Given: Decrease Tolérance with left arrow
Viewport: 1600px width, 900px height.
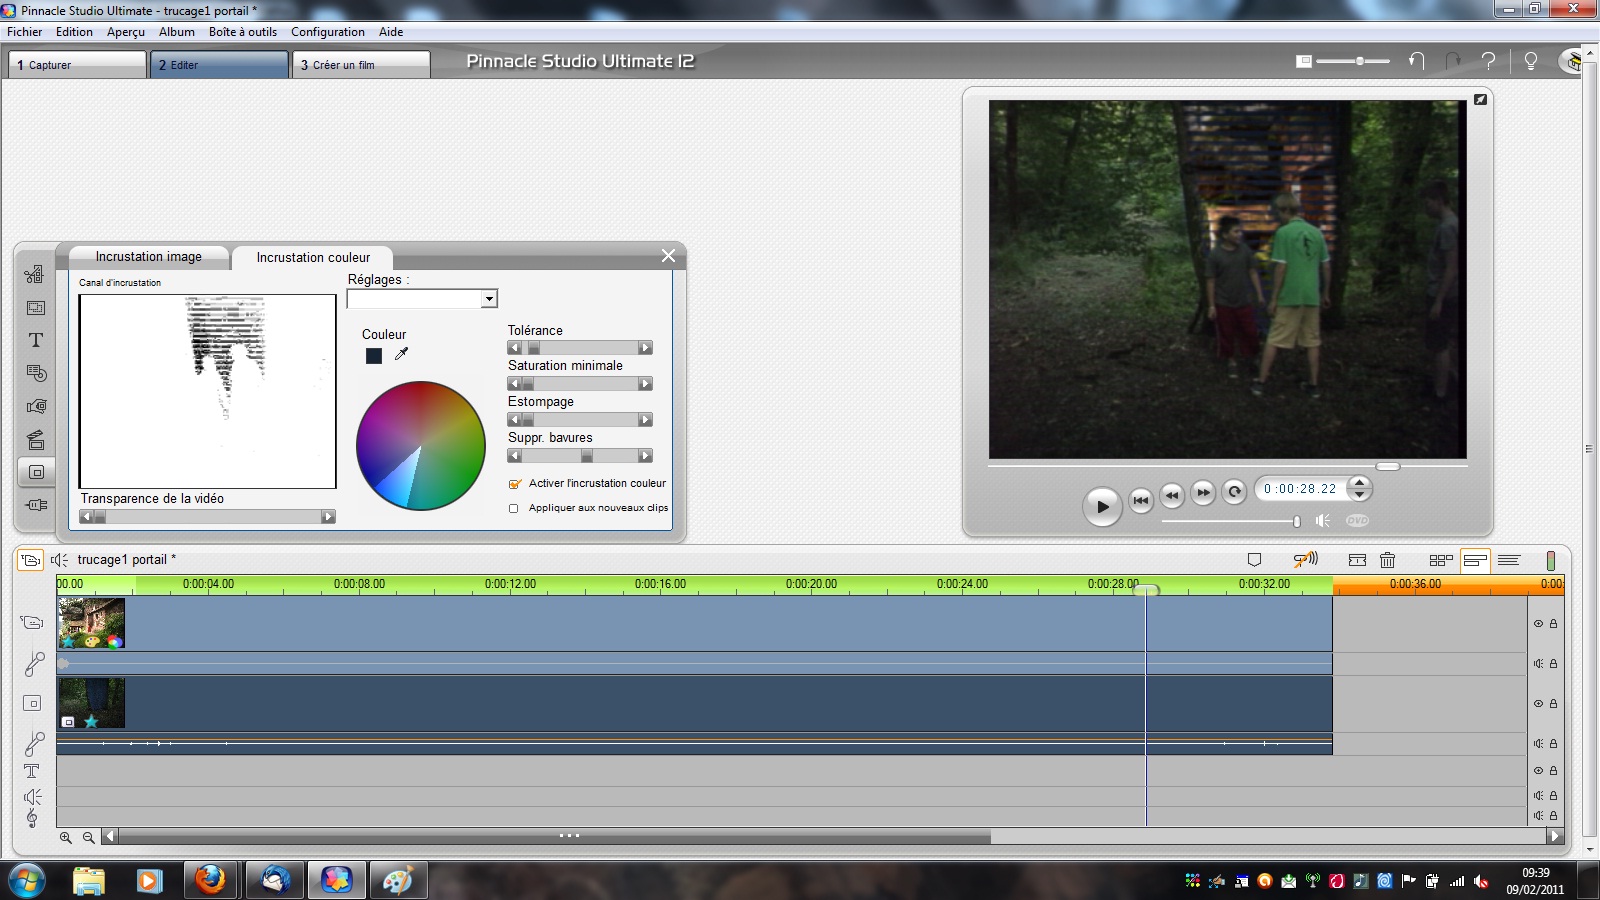Looking at the screenshot, I should 515,348.
